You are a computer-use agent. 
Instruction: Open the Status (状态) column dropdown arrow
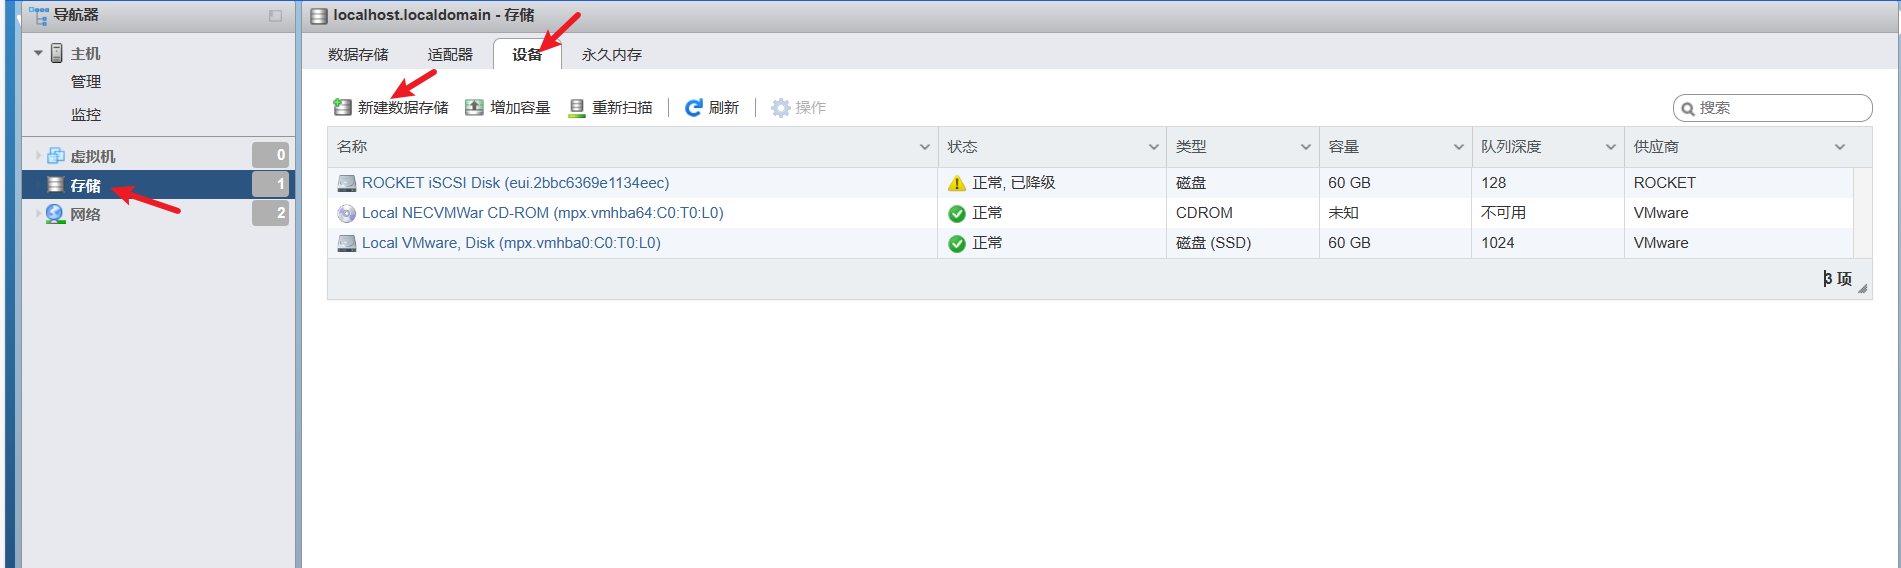tap(1153, 147)
